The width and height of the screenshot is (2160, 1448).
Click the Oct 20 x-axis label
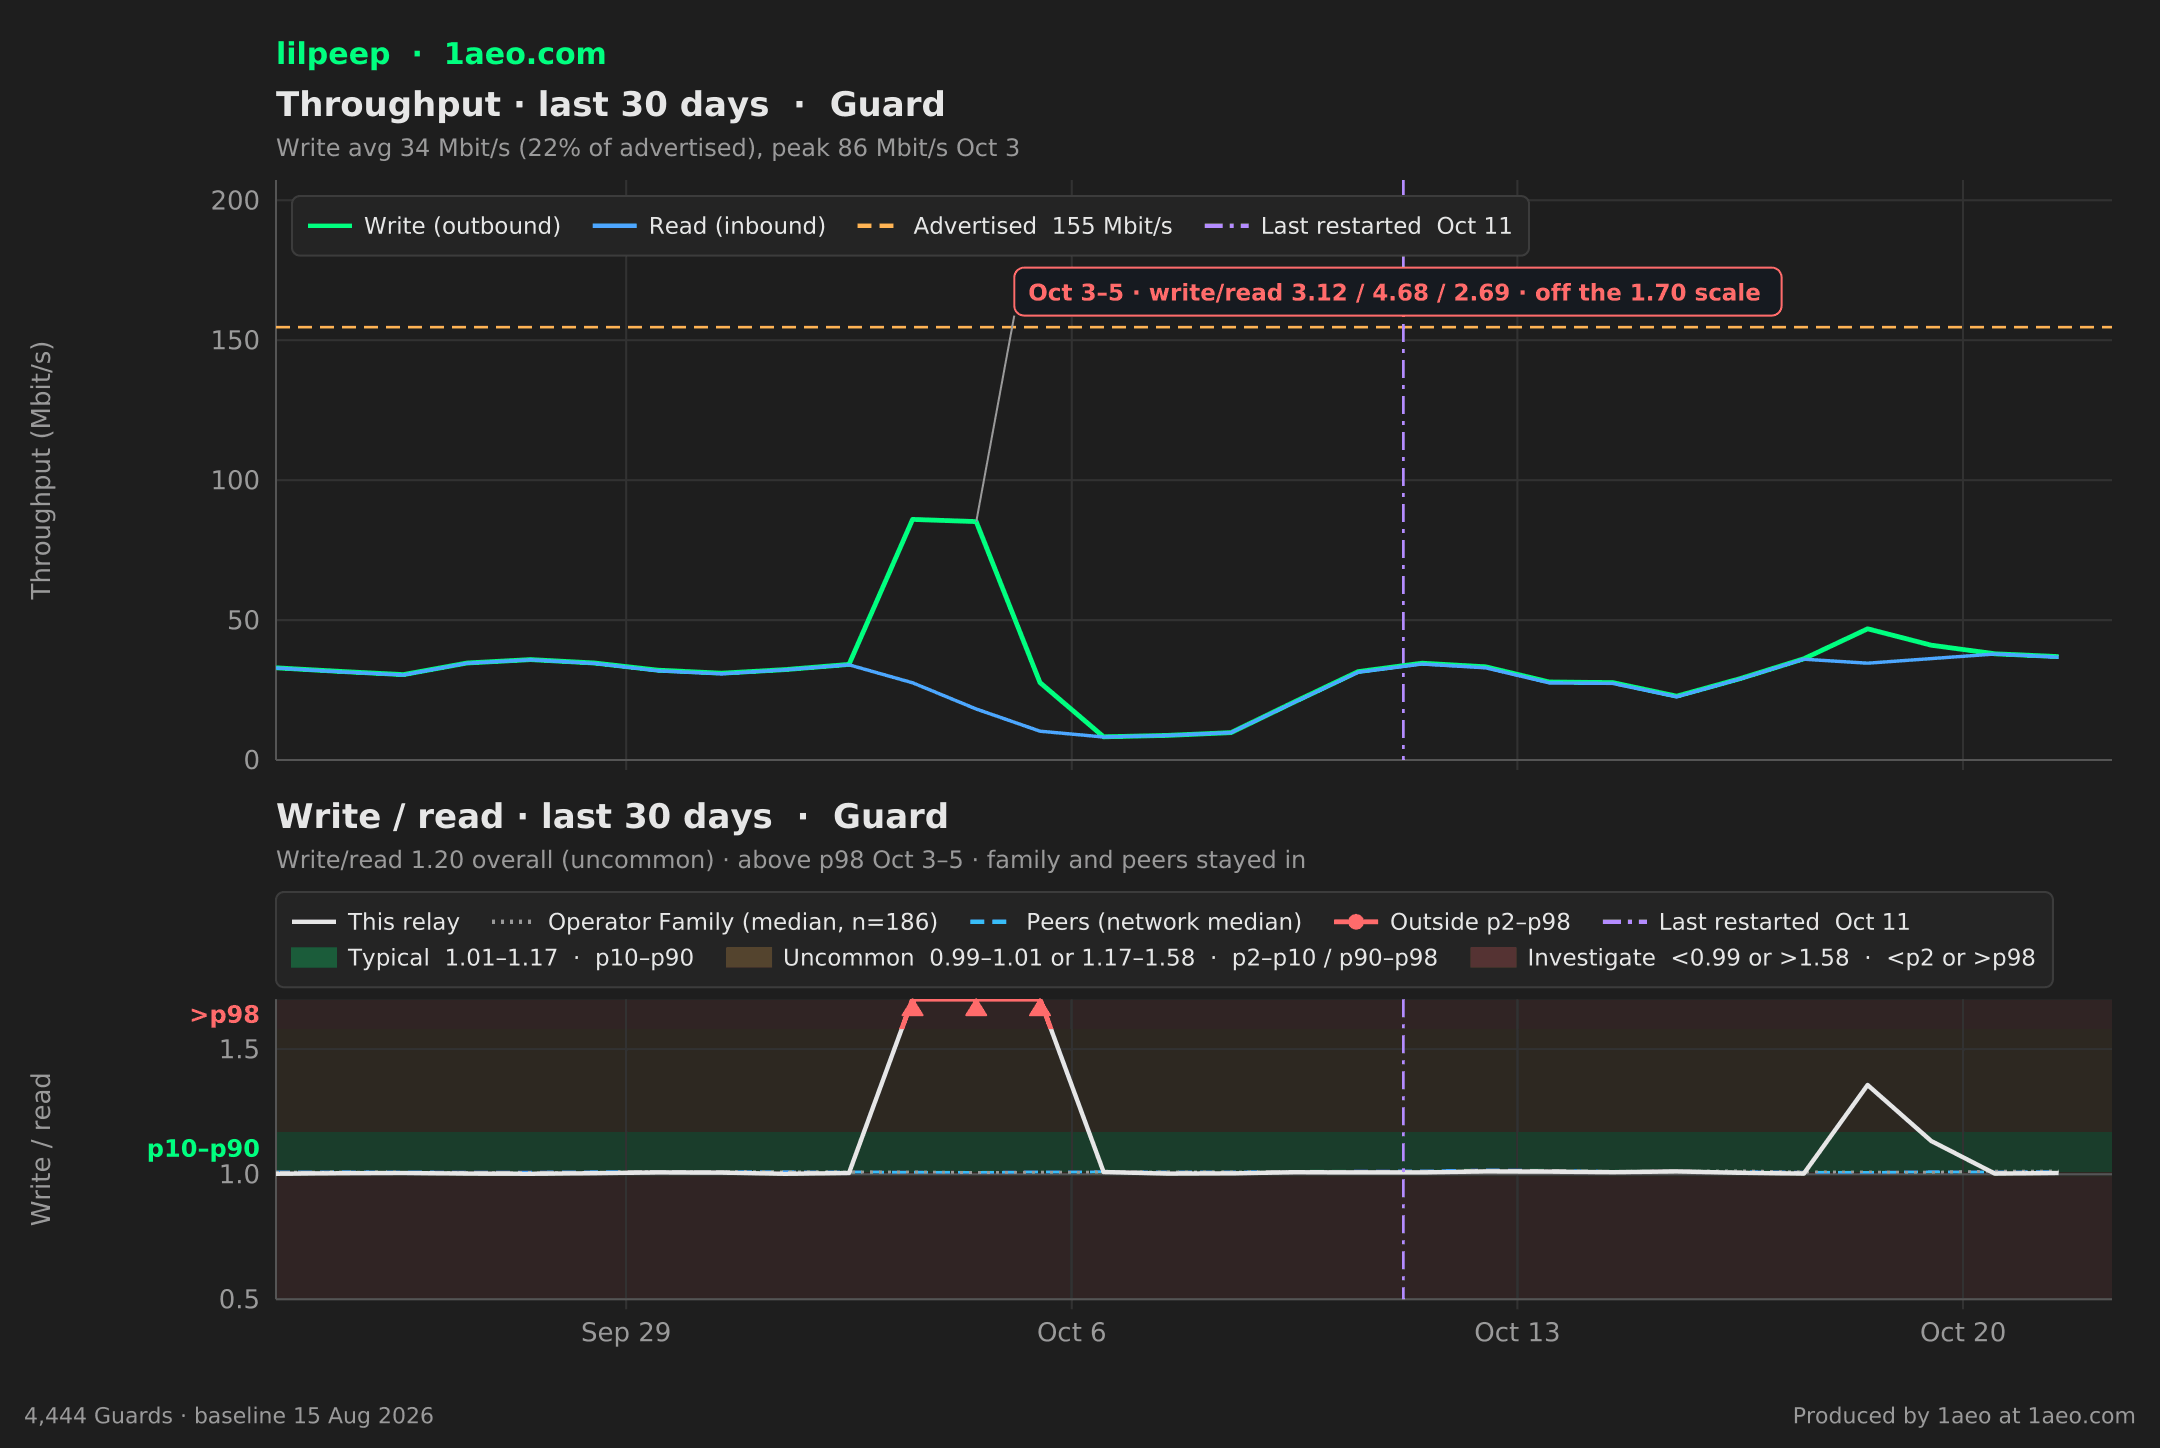click(x=1963, y=1332)
